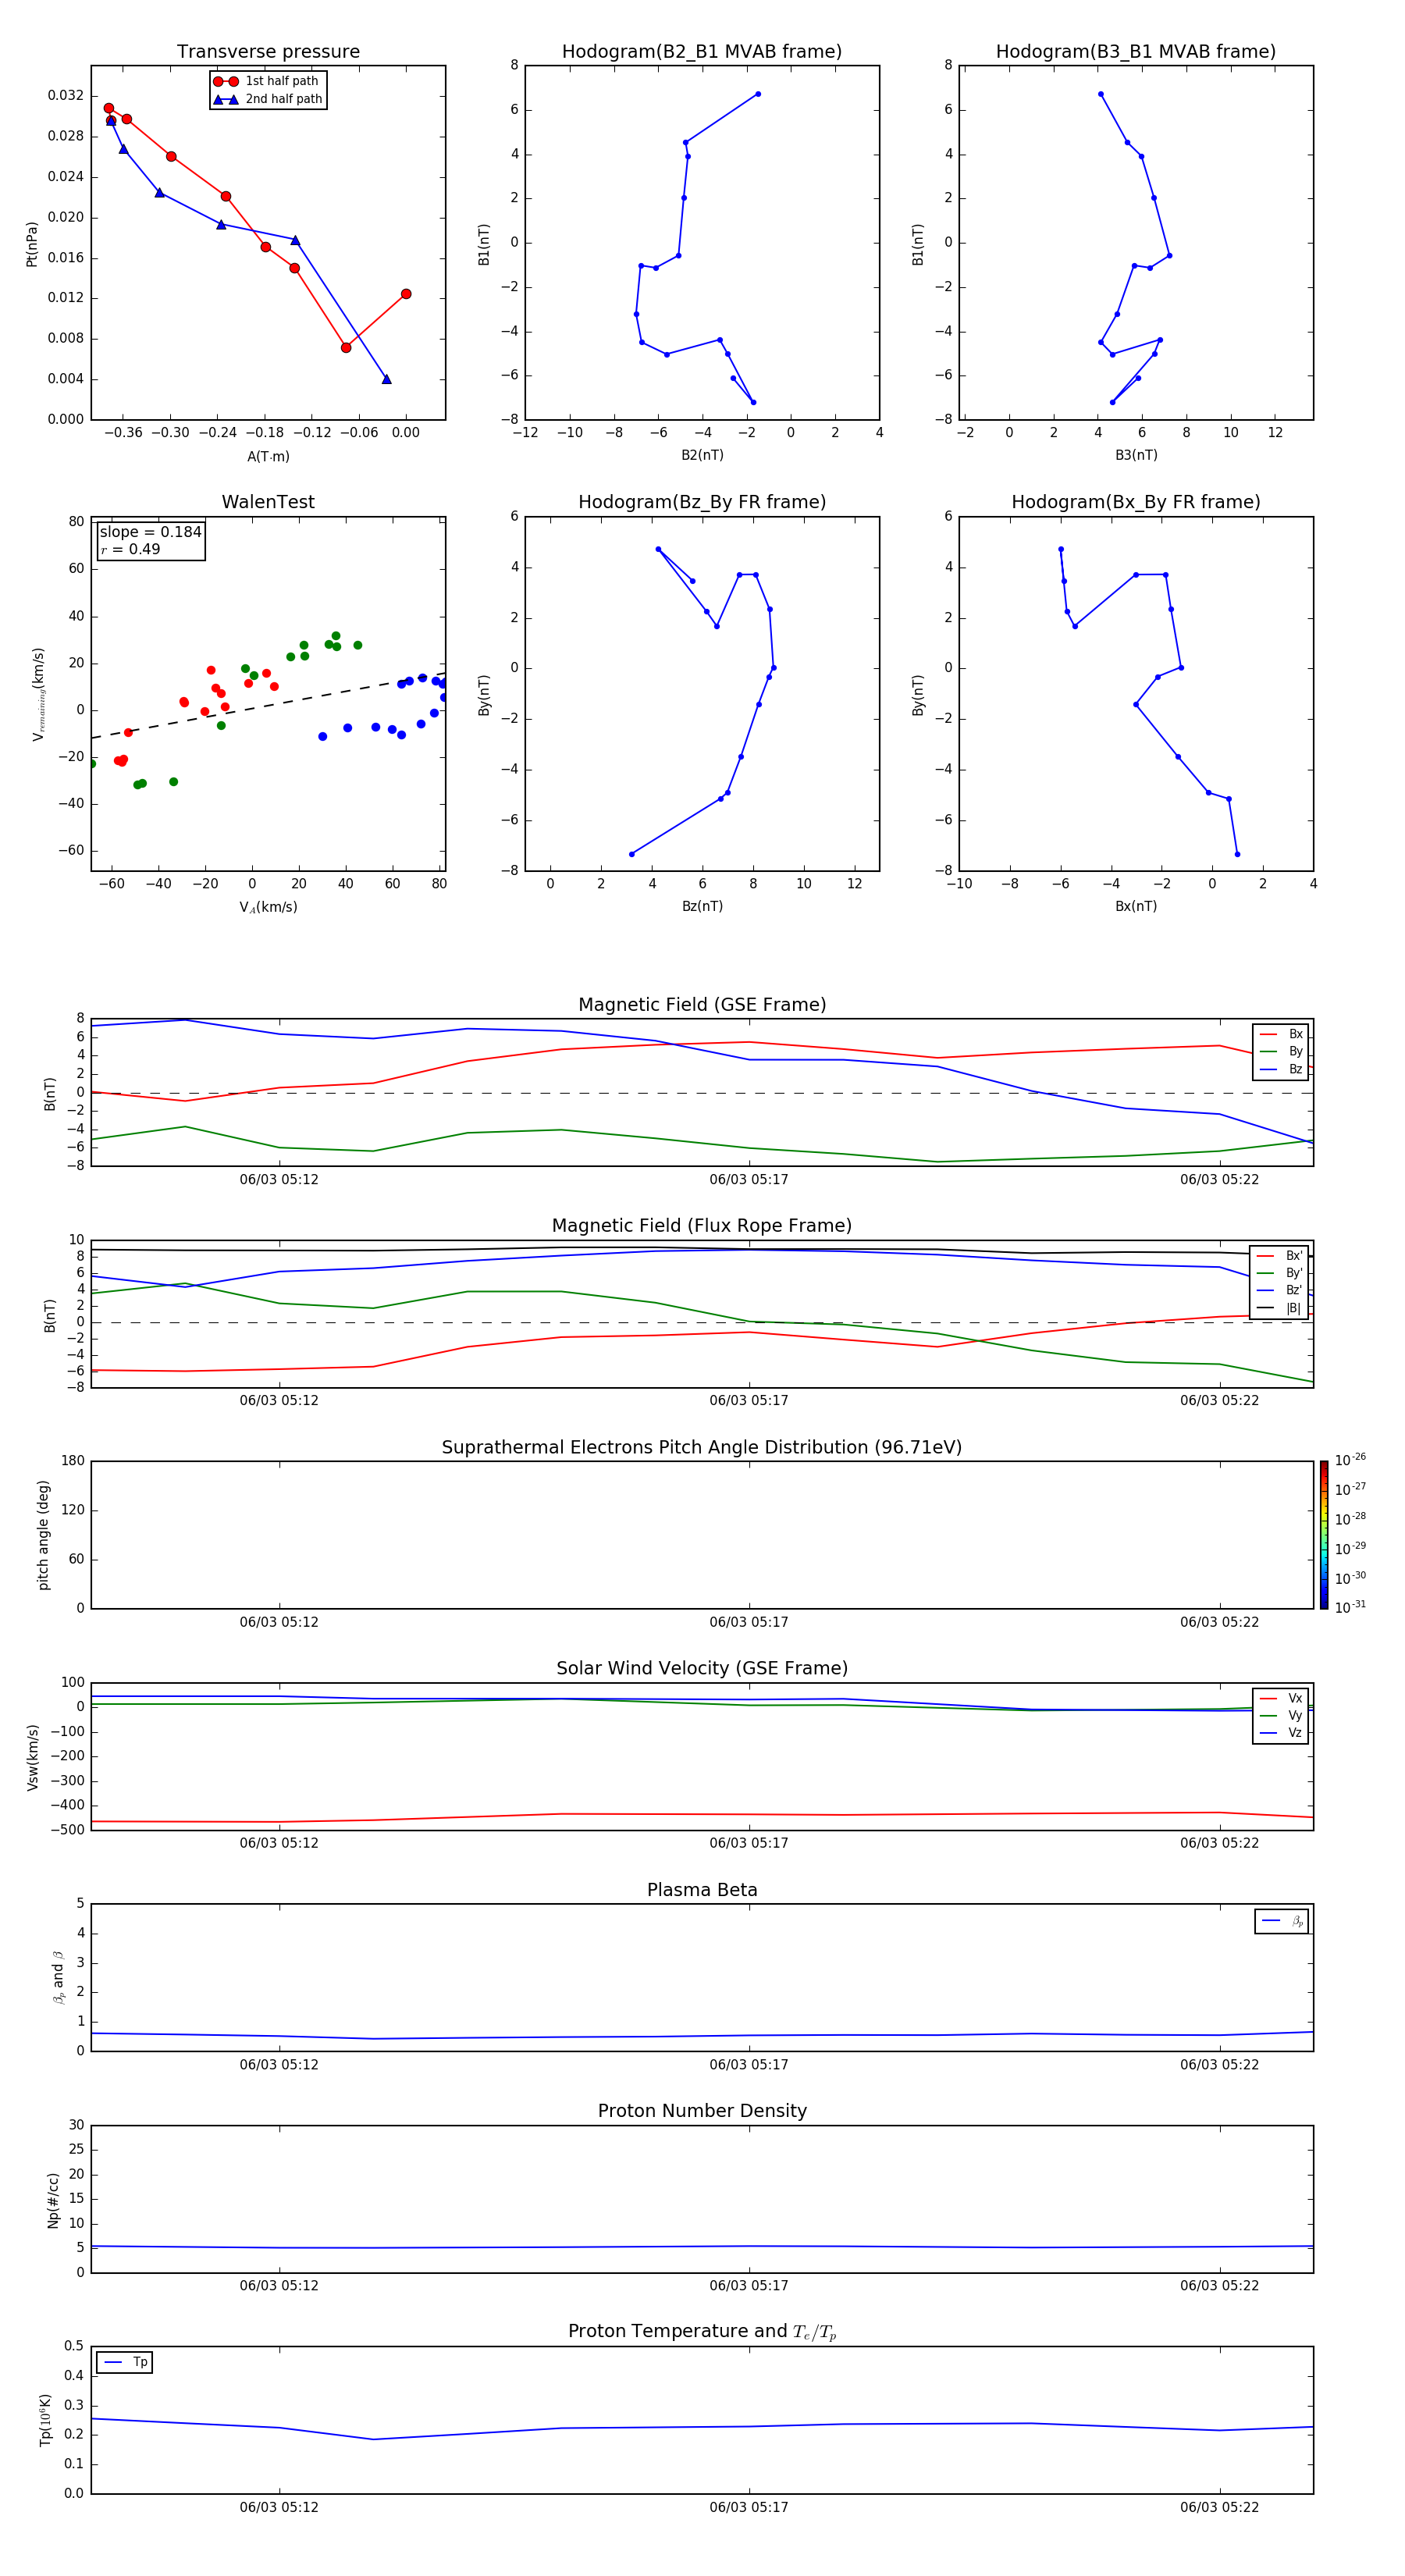1405x2576 pixels.
Task: Click the 'Proton Number Density' title
Action: pyautogui.click(x=702, y=2111)
